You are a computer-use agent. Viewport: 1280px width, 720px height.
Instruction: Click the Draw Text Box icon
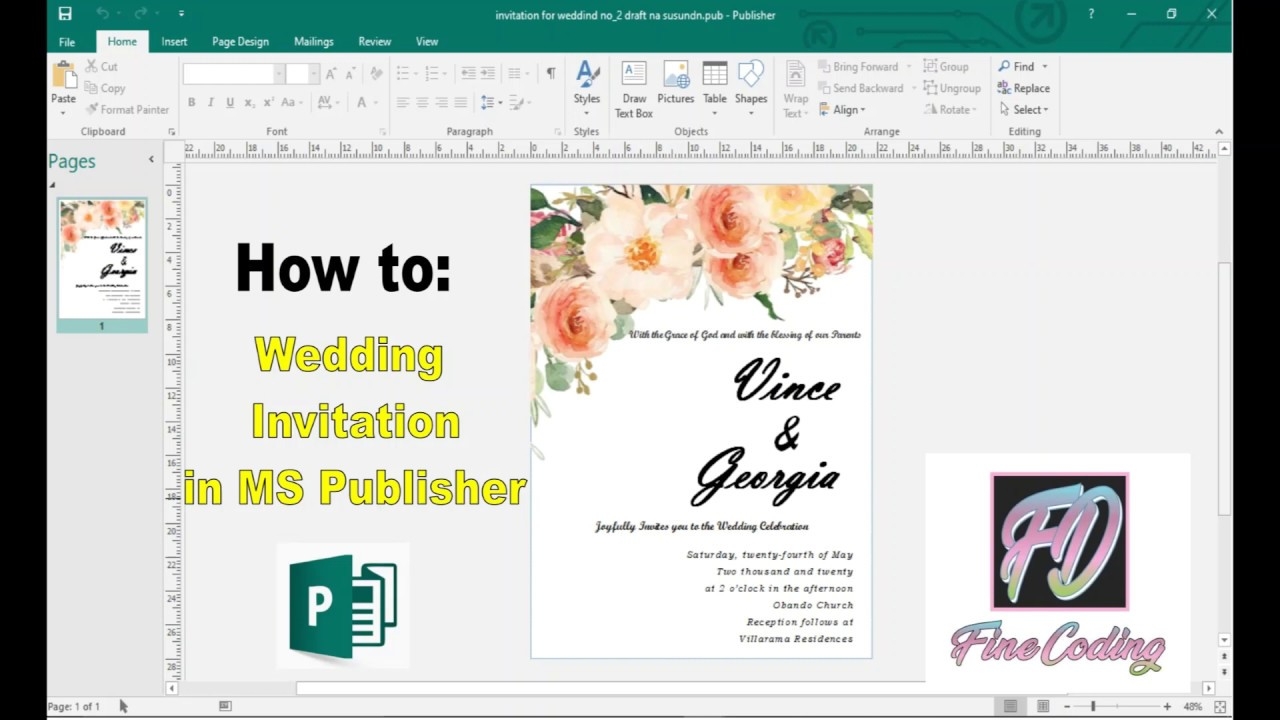634,88
